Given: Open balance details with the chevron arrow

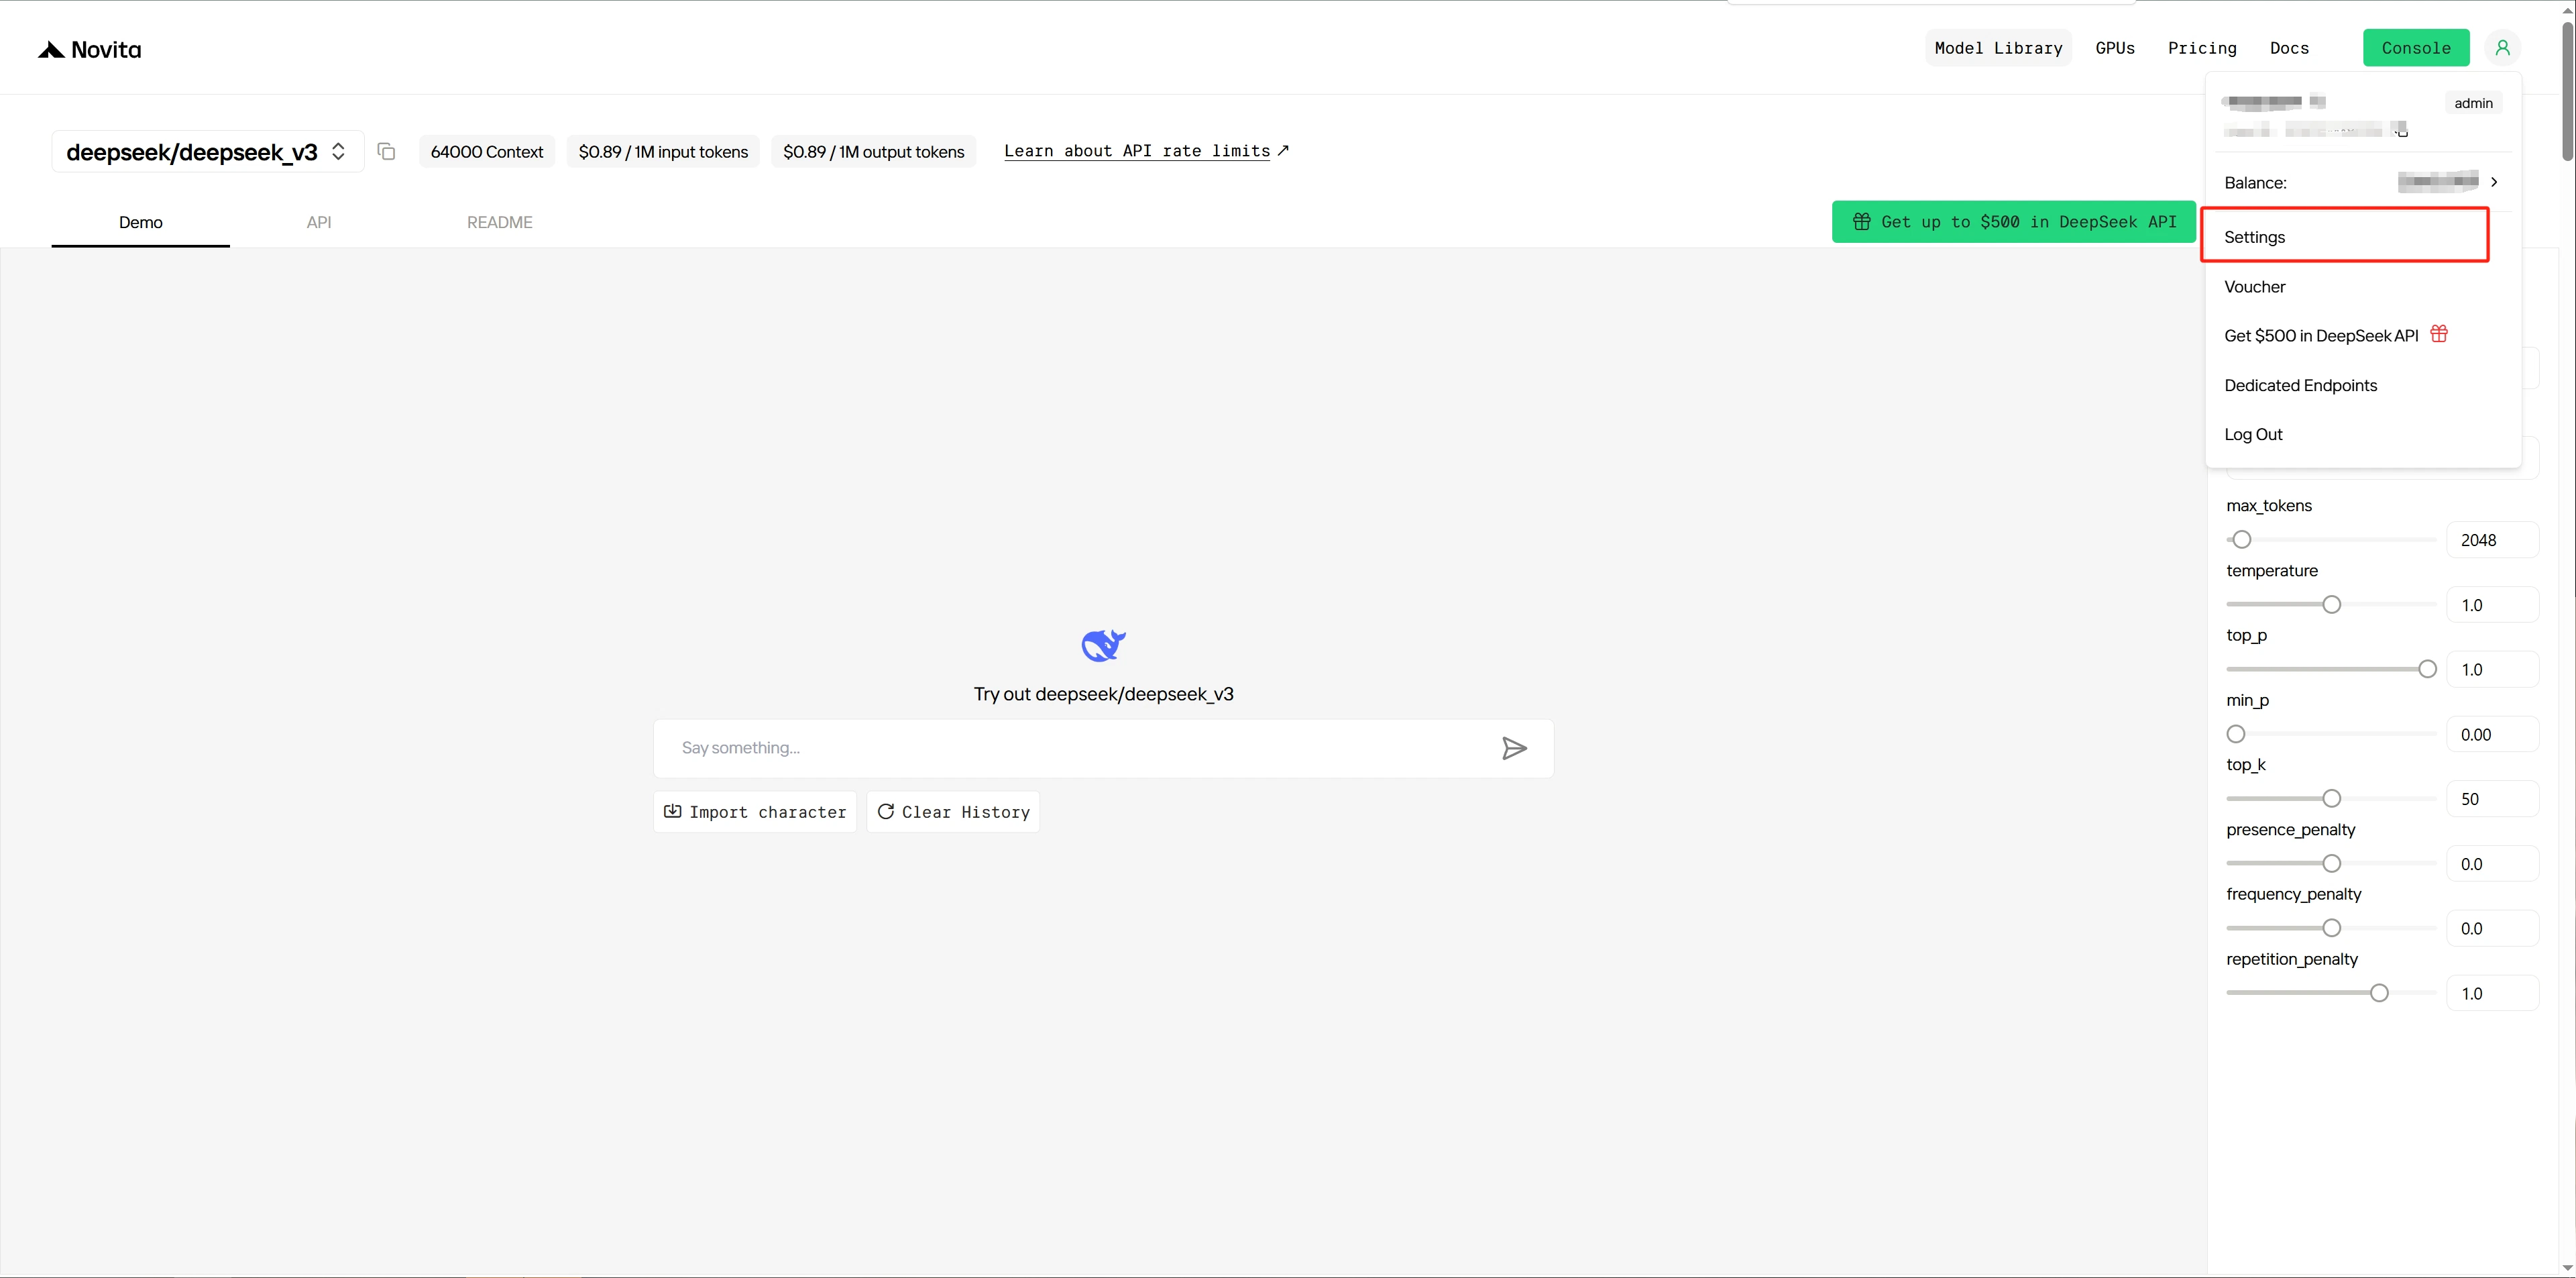Looking at the screenshot, I should 2494,182.
